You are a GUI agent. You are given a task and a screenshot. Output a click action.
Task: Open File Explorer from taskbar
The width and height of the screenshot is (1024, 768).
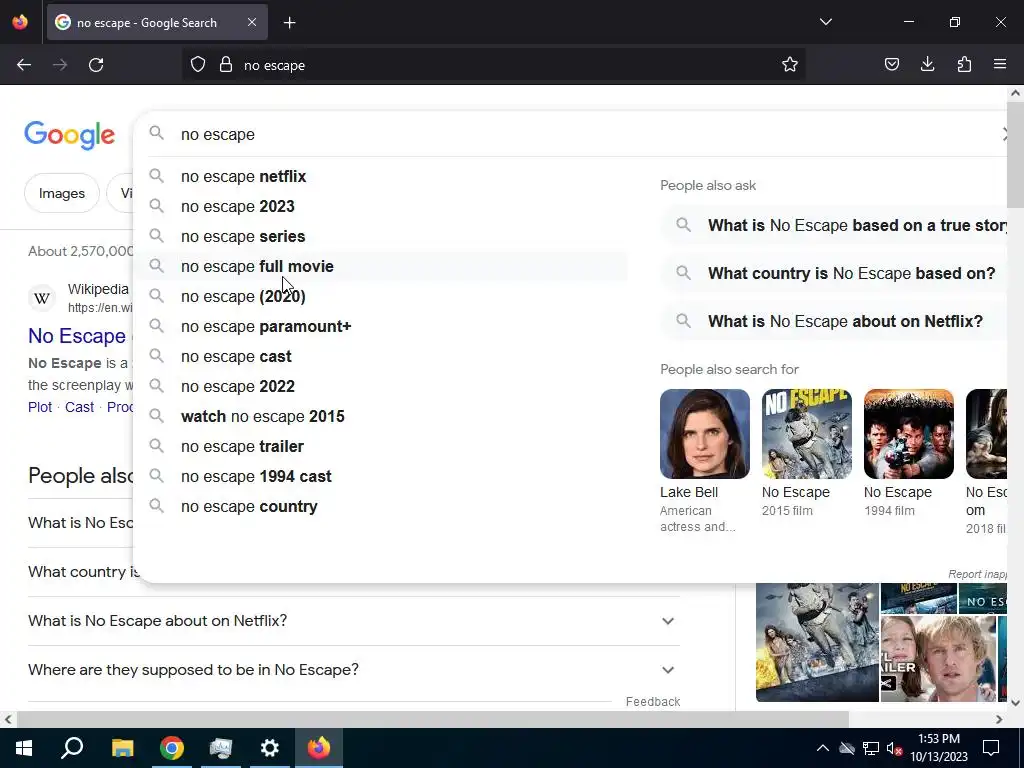pos(122,748)
